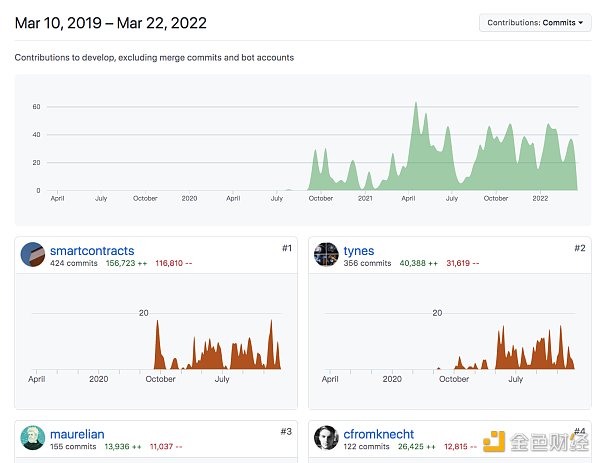Open the maurelian avatar picture
The height and width of the screenshot is (463, 600).
[32, 437]
